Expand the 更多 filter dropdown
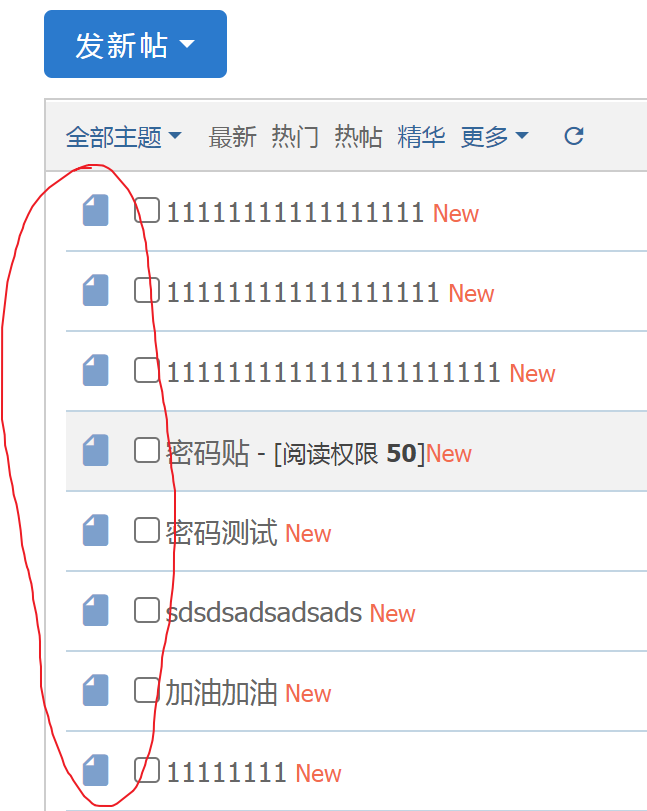The image size is (647, 811). pyautogui.click(x=494, y=137)
